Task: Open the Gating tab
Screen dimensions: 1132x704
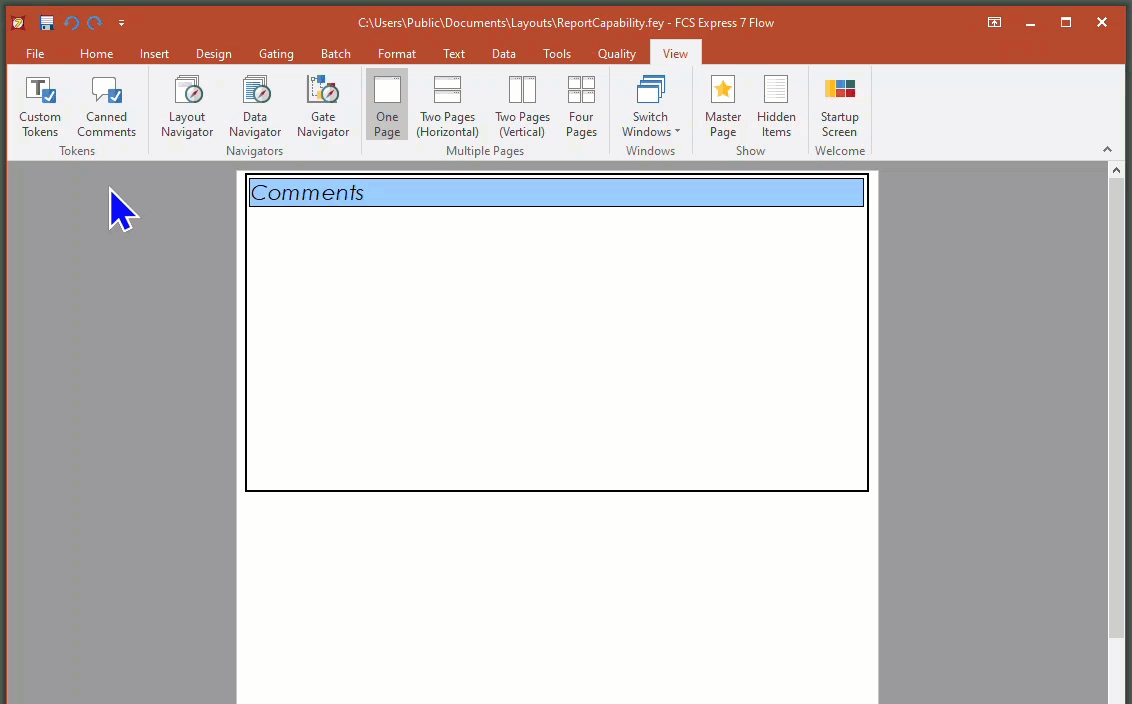Action: point(276,54)
